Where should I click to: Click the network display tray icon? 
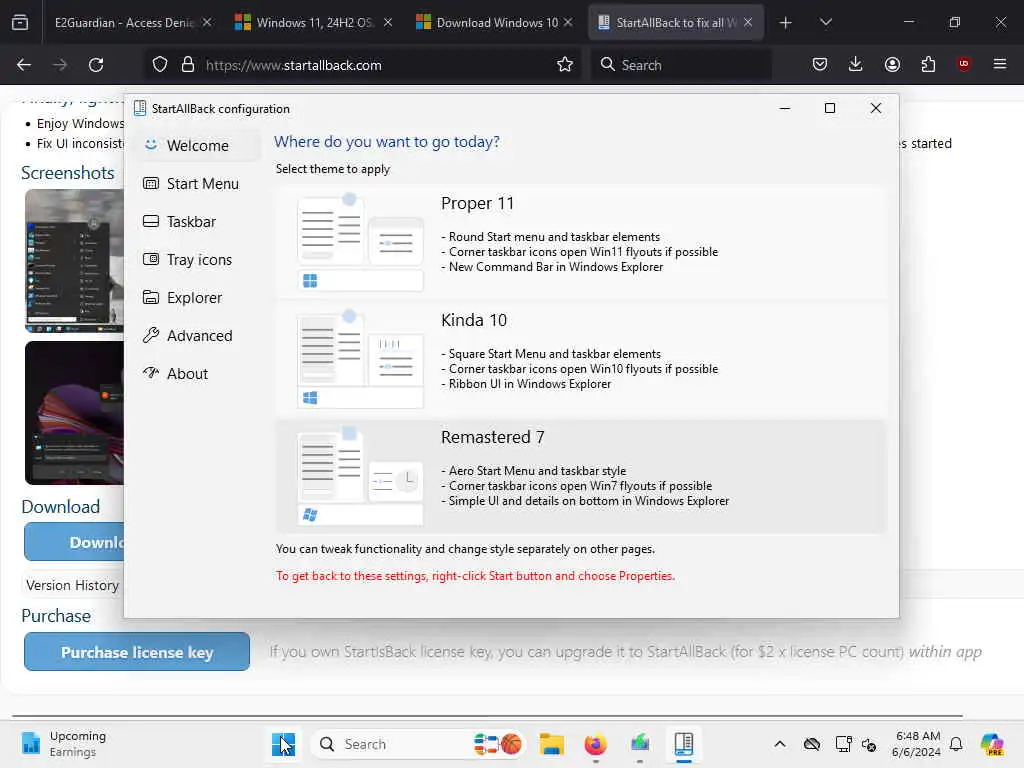pos(843,744)
